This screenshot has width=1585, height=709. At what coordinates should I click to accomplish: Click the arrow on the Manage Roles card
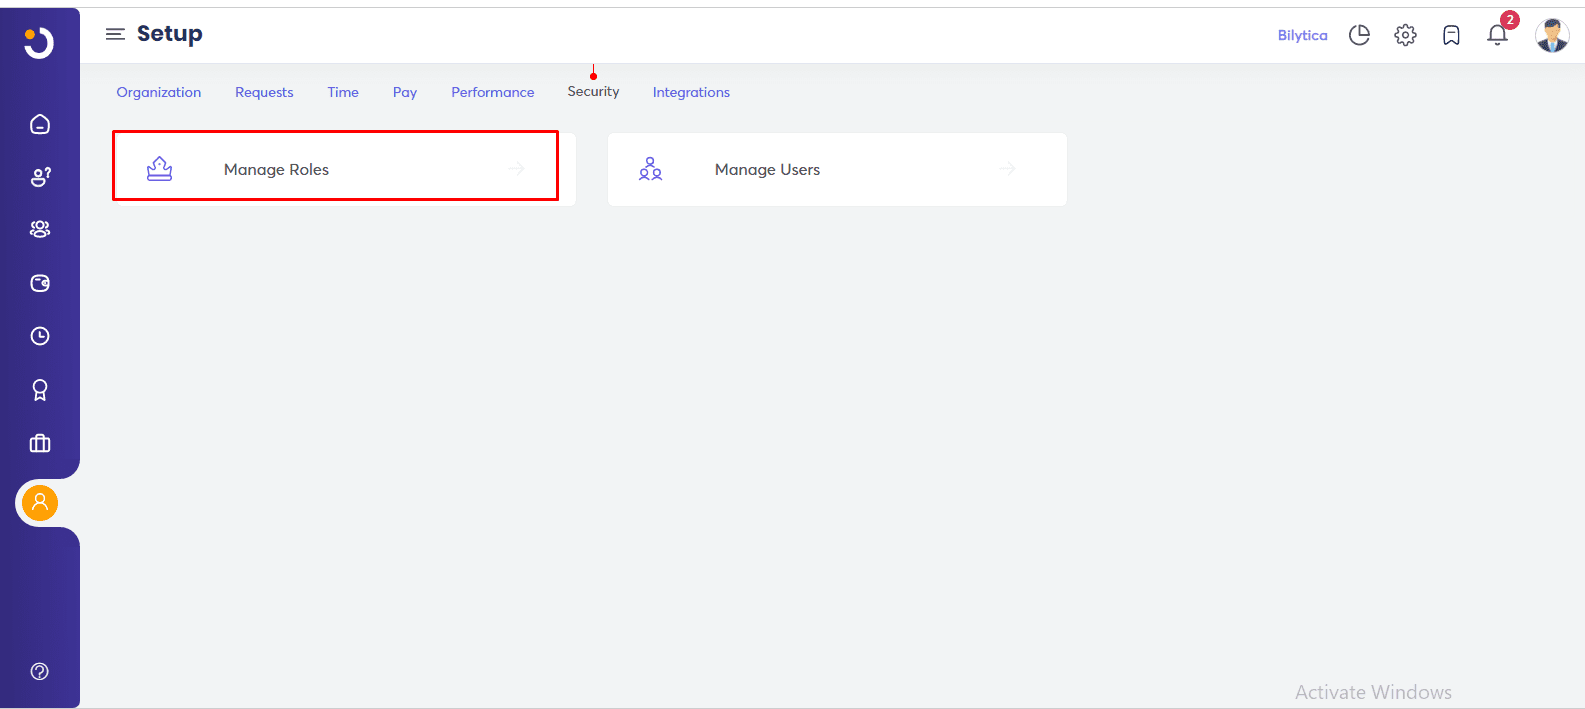[x=516, y=169]
